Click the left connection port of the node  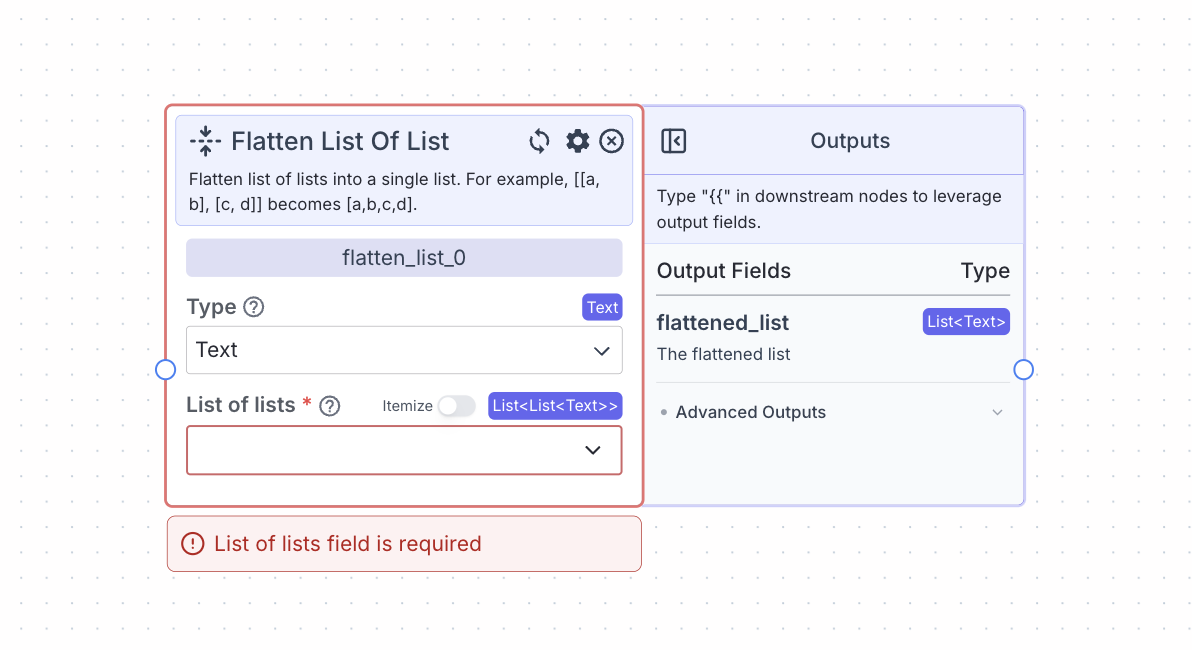tap(166, 369)
